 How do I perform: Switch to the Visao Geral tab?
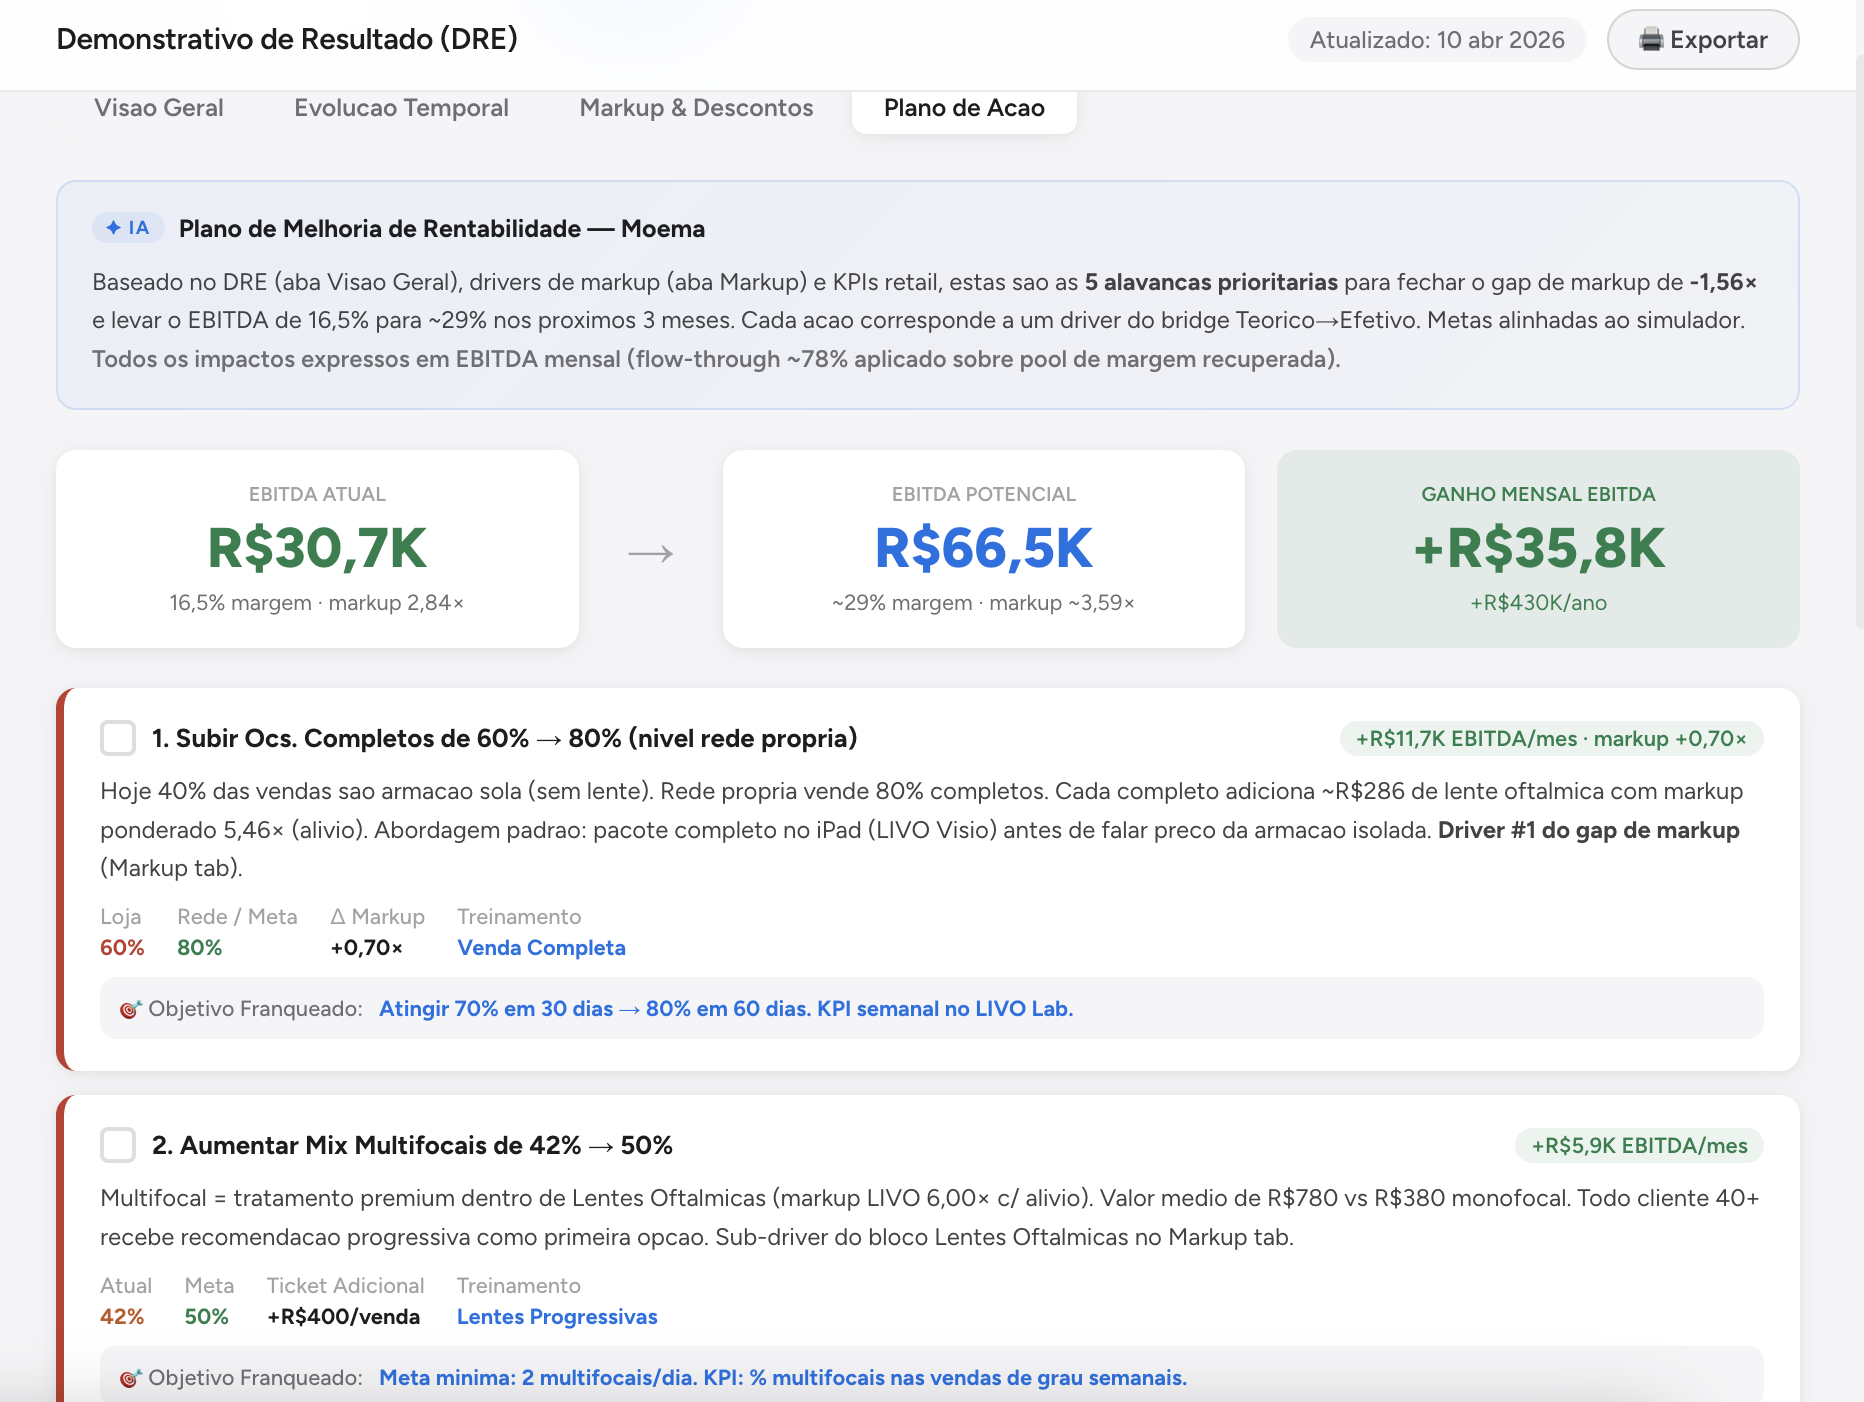click(x=159, y=108)
